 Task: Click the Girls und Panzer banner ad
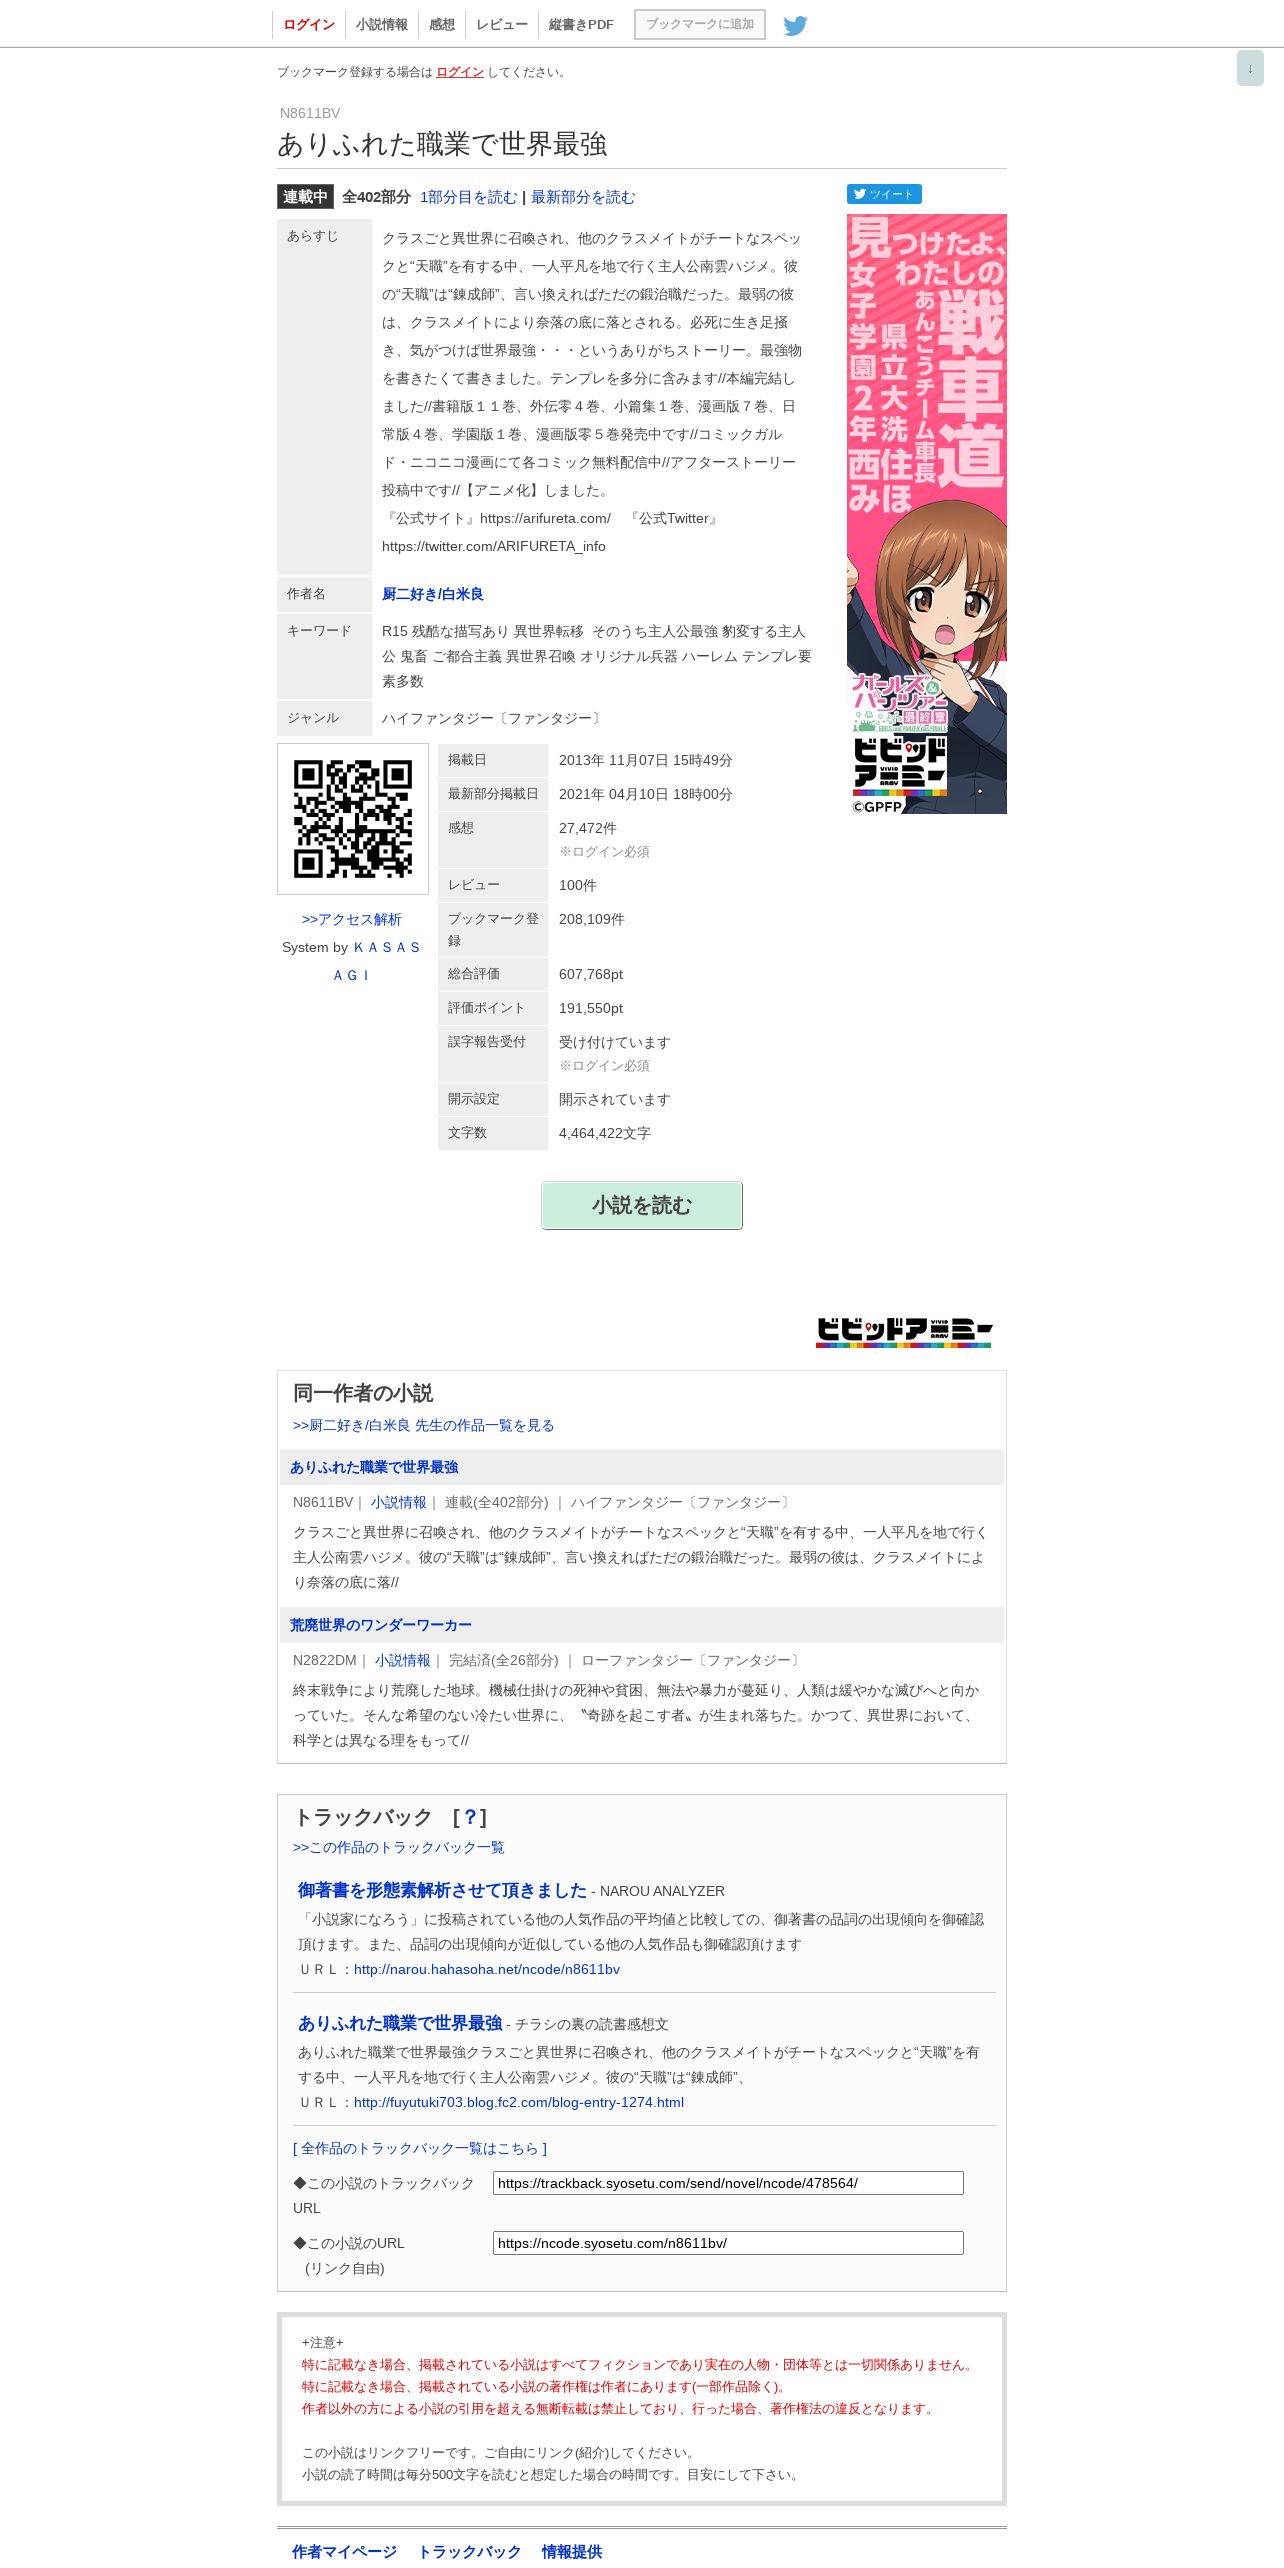click(927, 514)
